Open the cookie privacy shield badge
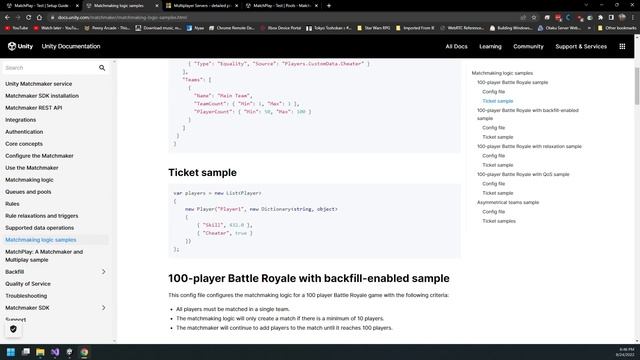 13,329
